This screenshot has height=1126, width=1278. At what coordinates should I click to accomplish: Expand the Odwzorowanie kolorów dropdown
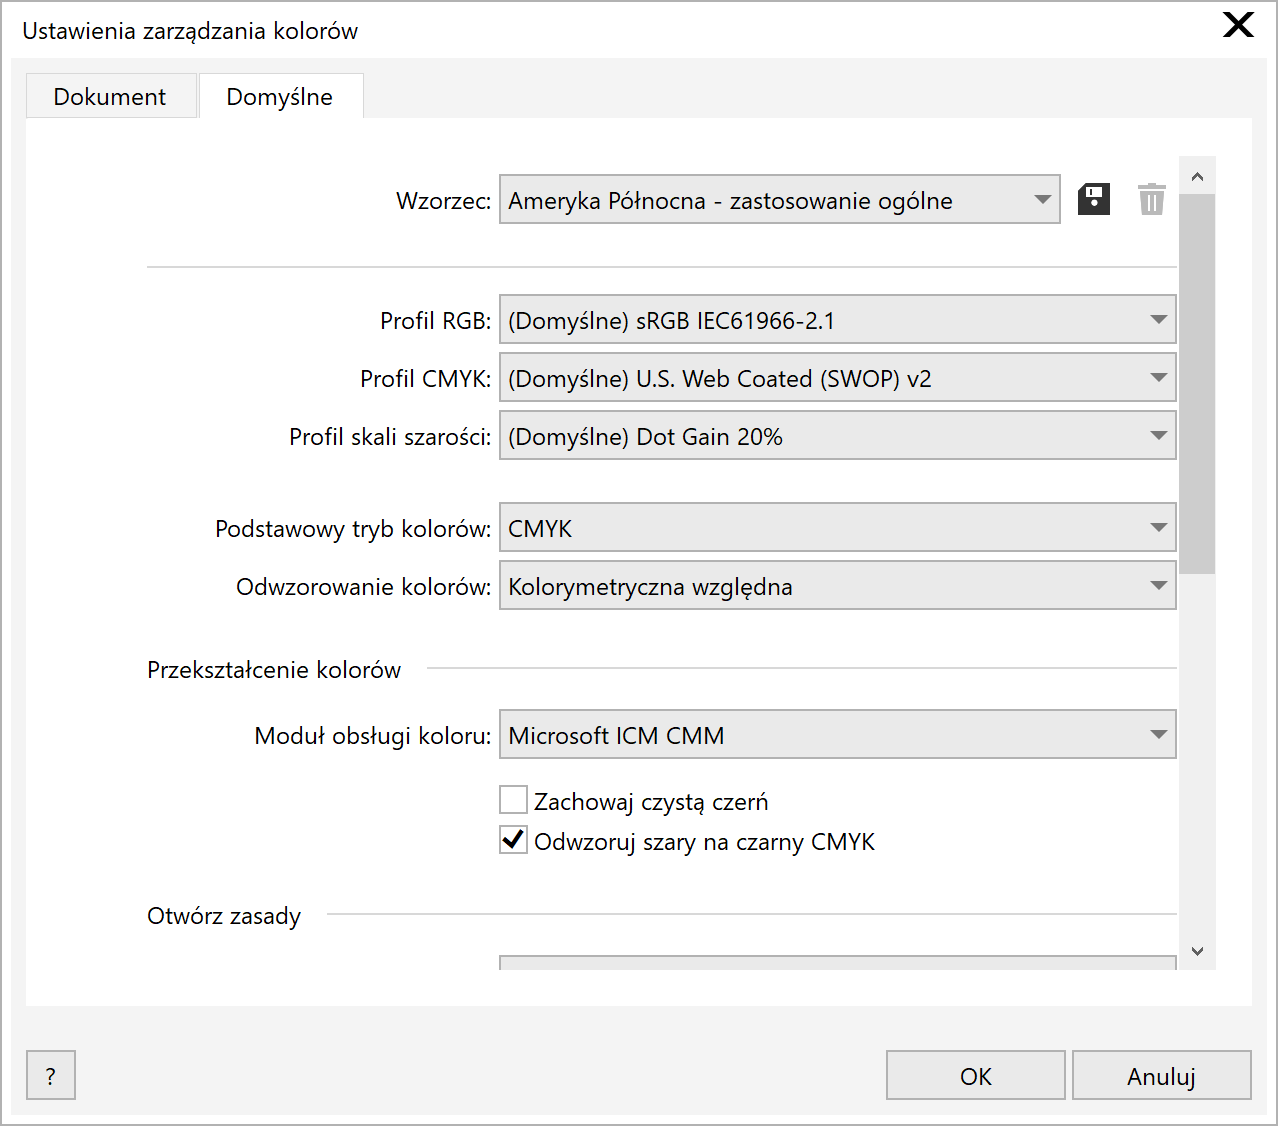click(837, 586)
